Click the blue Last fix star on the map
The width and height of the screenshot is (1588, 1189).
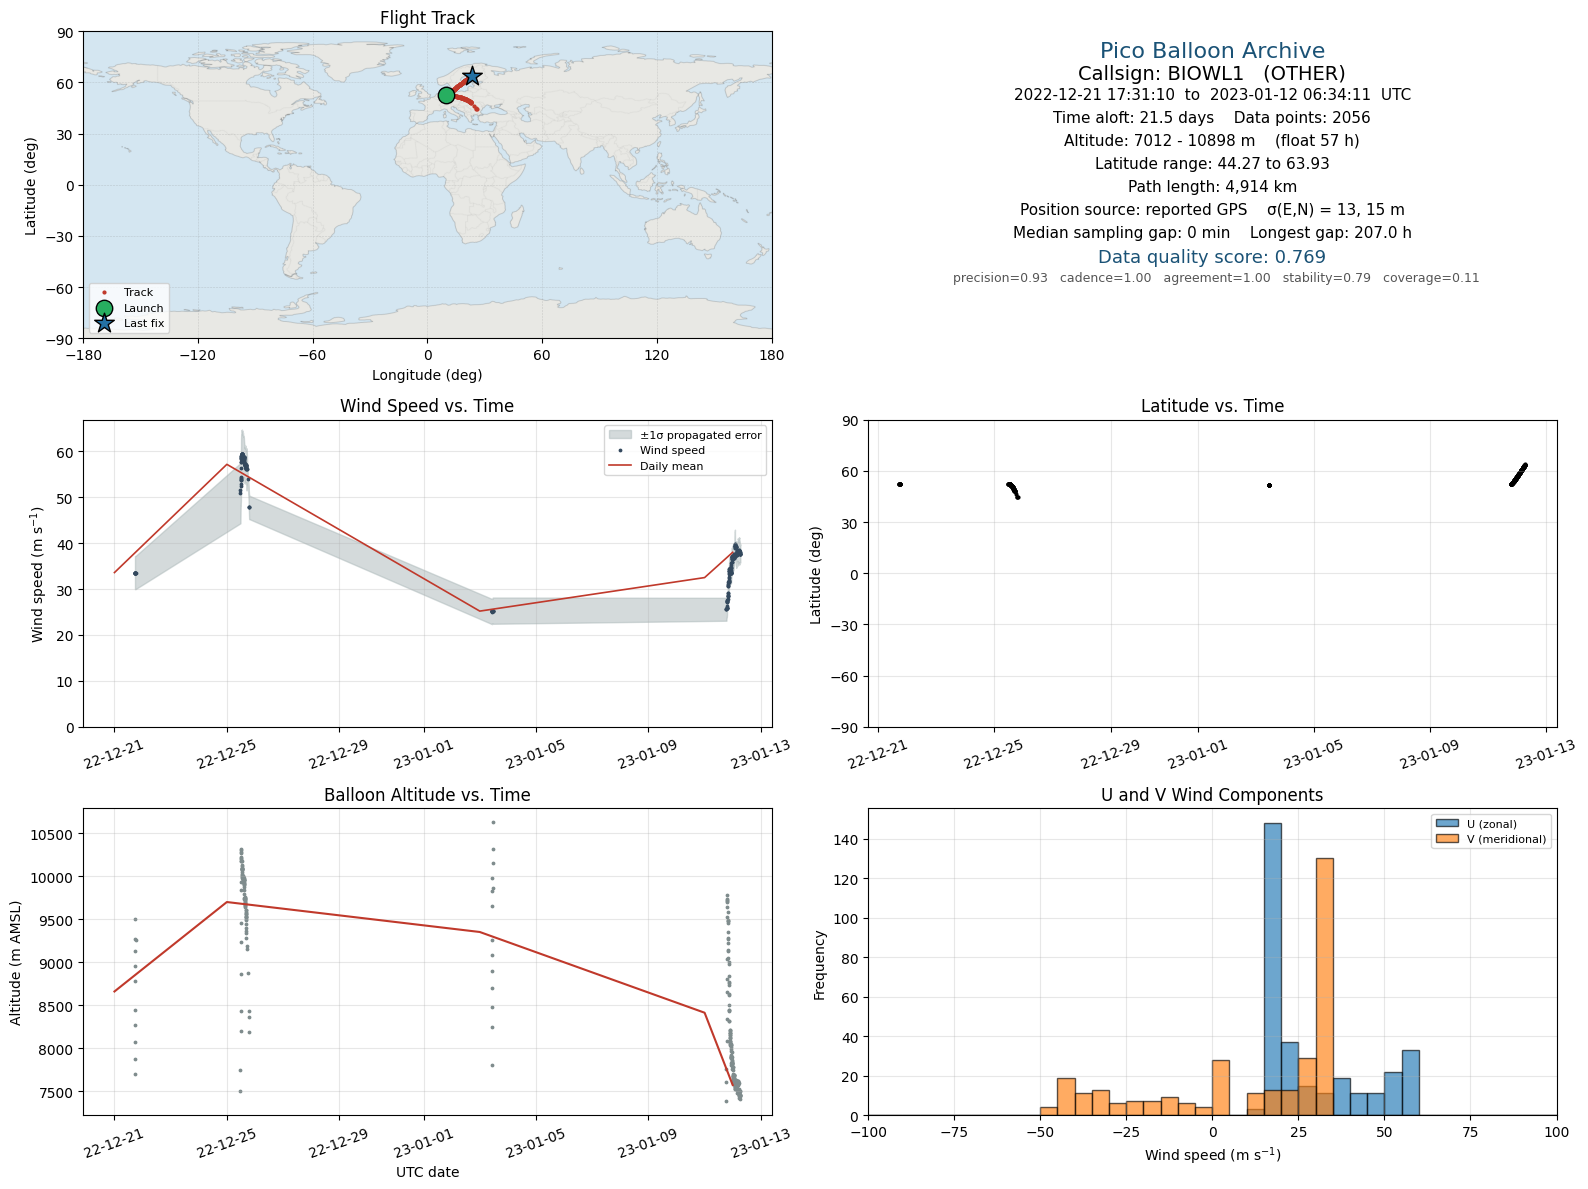pyautogui.click(x=472, y=76)
